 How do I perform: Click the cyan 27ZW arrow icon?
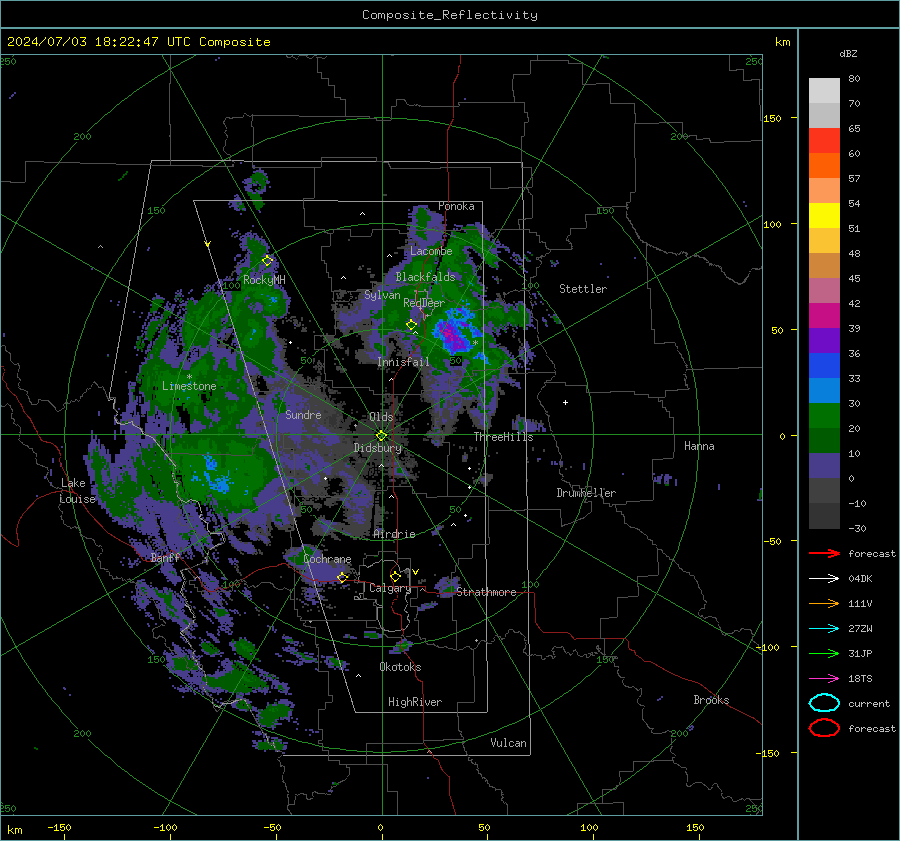[x=824, y=629]
